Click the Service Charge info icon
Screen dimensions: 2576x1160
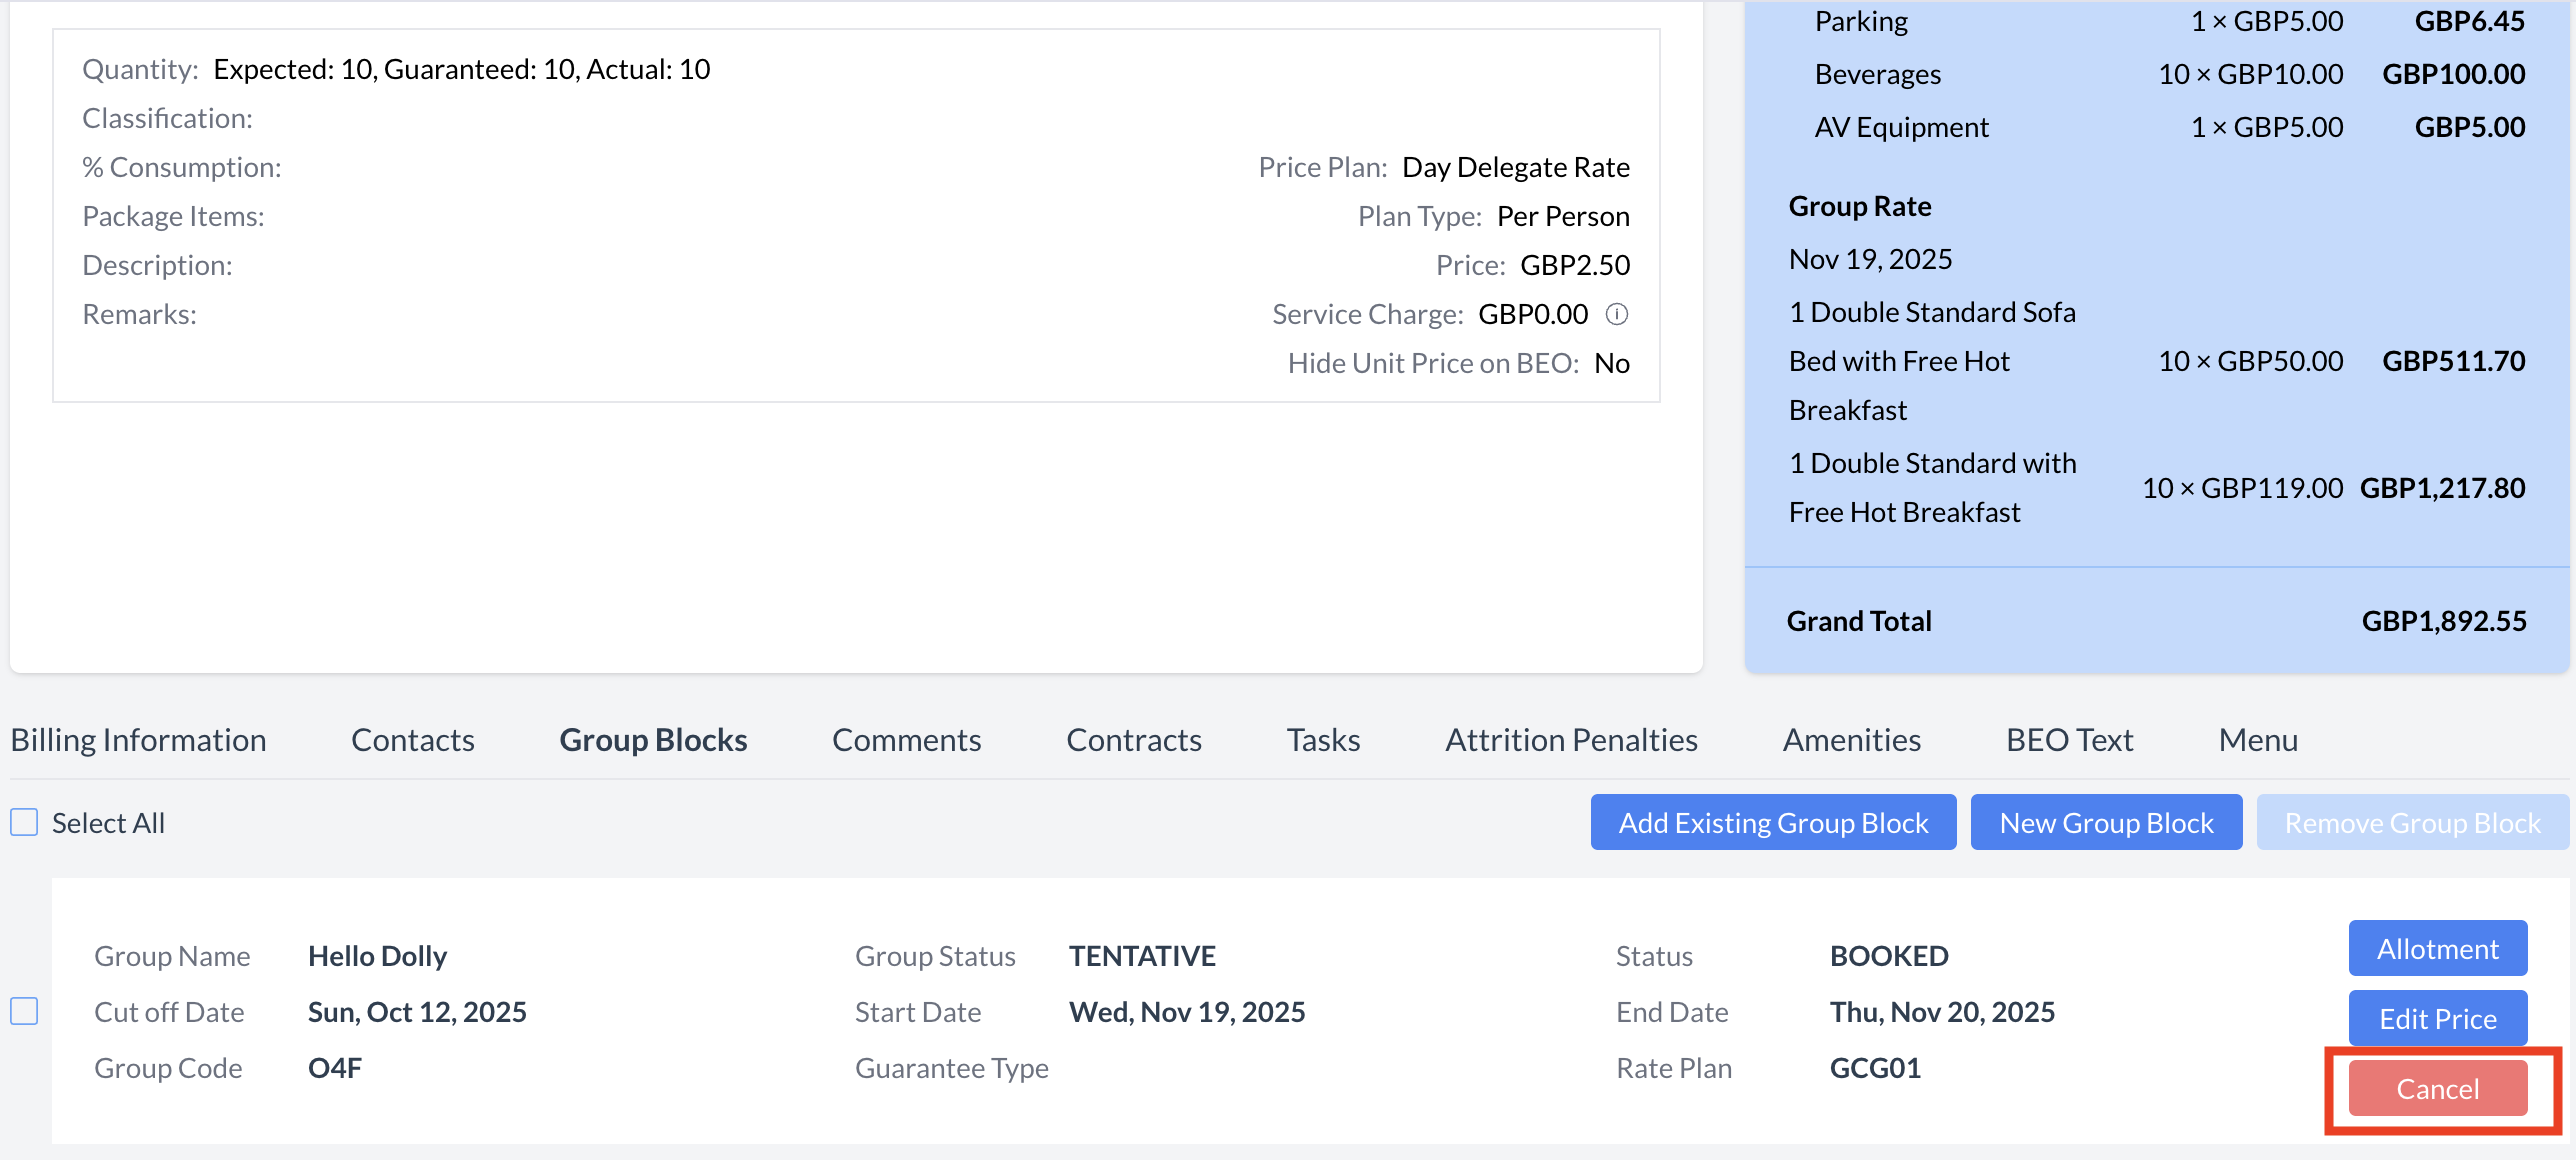click(1617, 314)
